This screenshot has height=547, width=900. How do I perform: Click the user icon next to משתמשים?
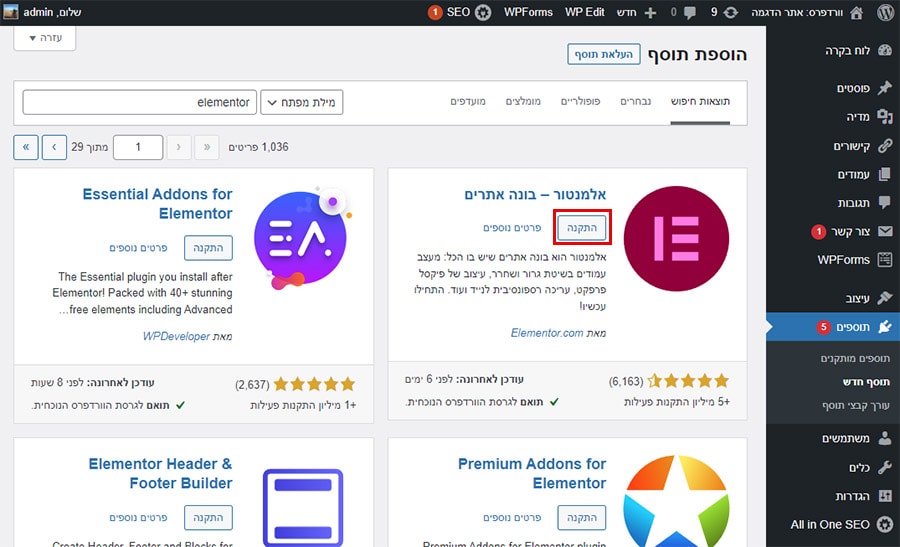tap(885, 438)
